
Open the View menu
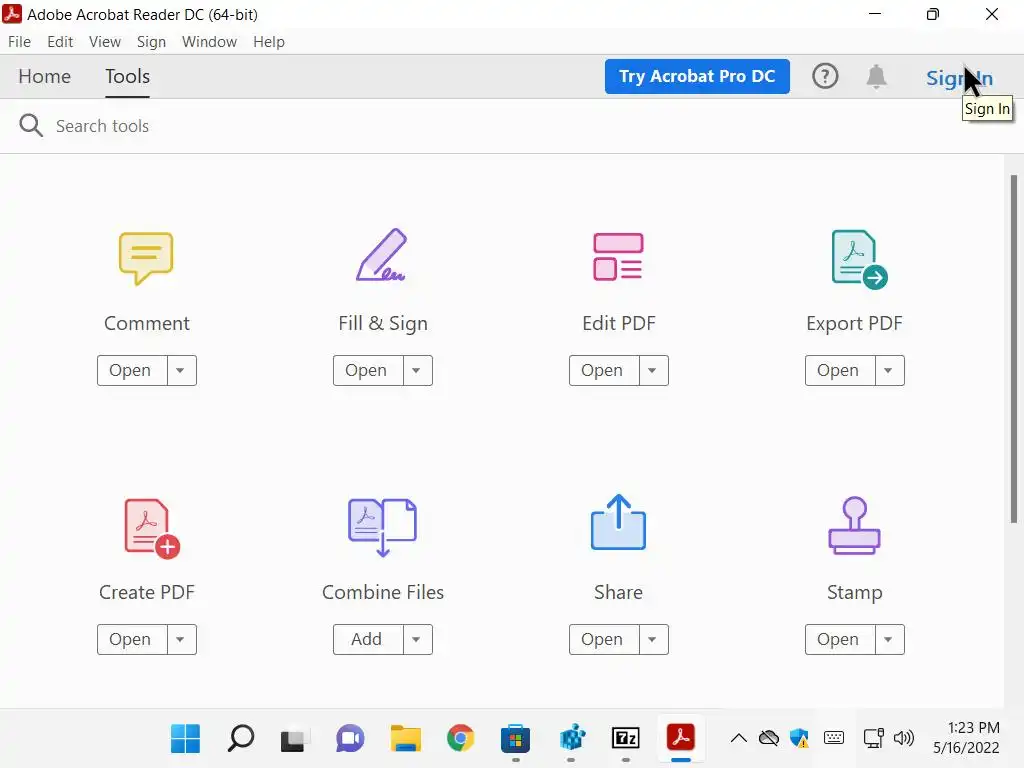[104, 42]
